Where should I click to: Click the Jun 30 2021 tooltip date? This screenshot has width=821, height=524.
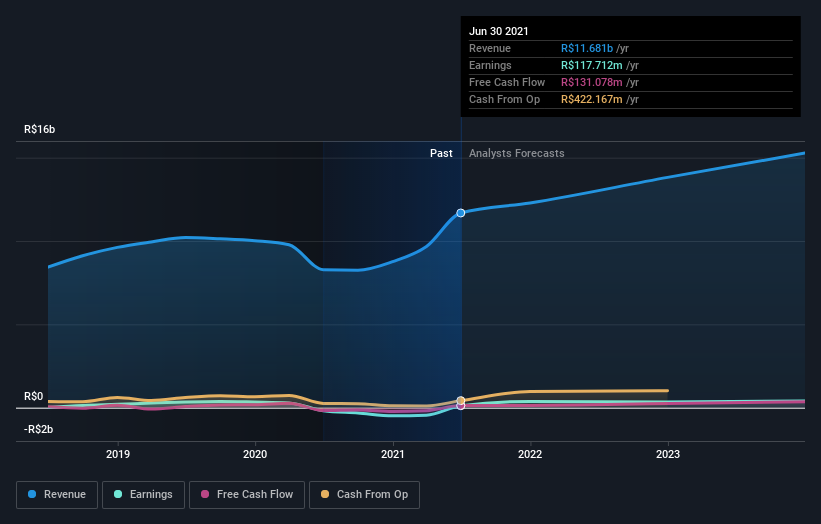click(498, 31)
